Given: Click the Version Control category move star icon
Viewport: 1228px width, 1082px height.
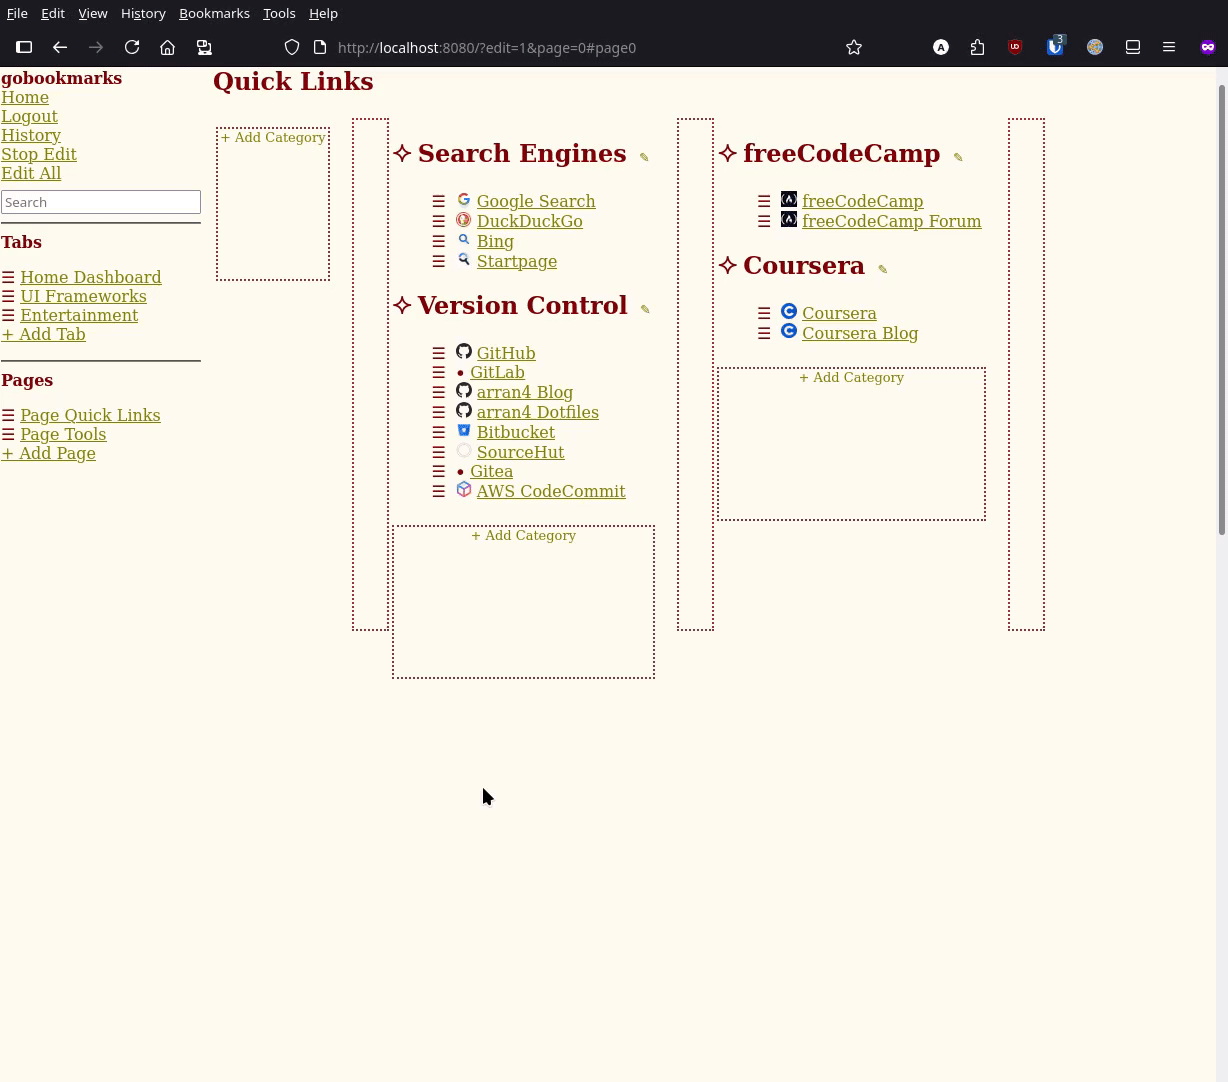Looking at the screenshot, I should point(402,305).
